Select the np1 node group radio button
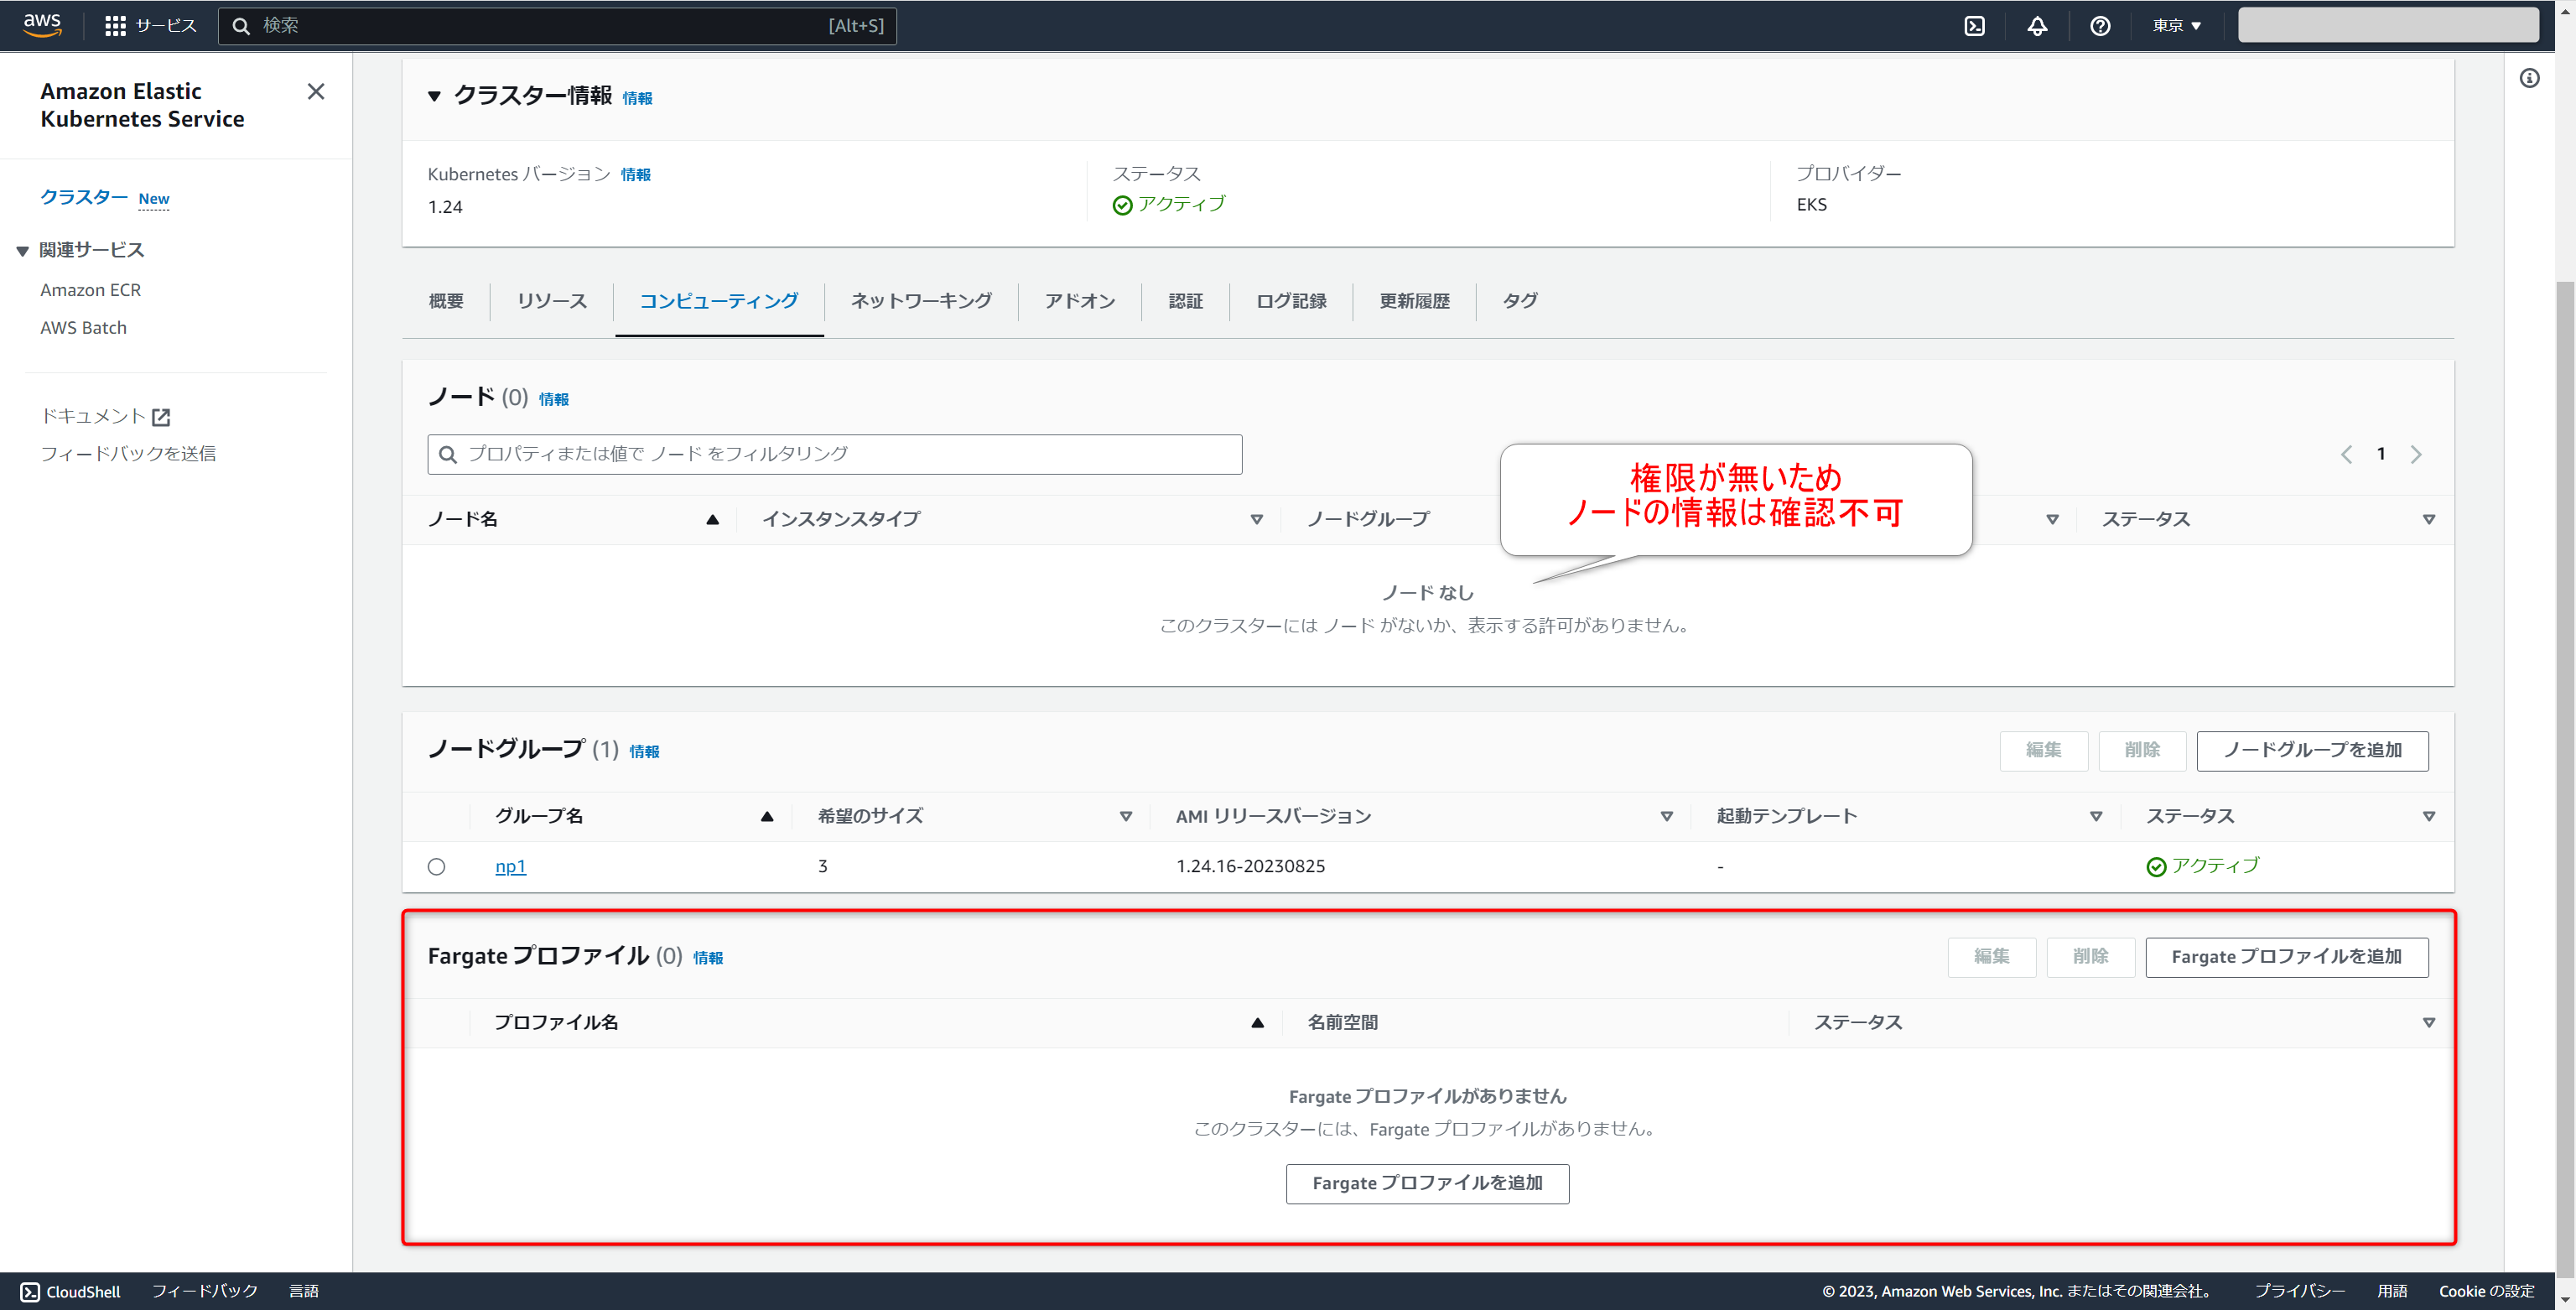 pyautogui.click(x=437, y=867)
